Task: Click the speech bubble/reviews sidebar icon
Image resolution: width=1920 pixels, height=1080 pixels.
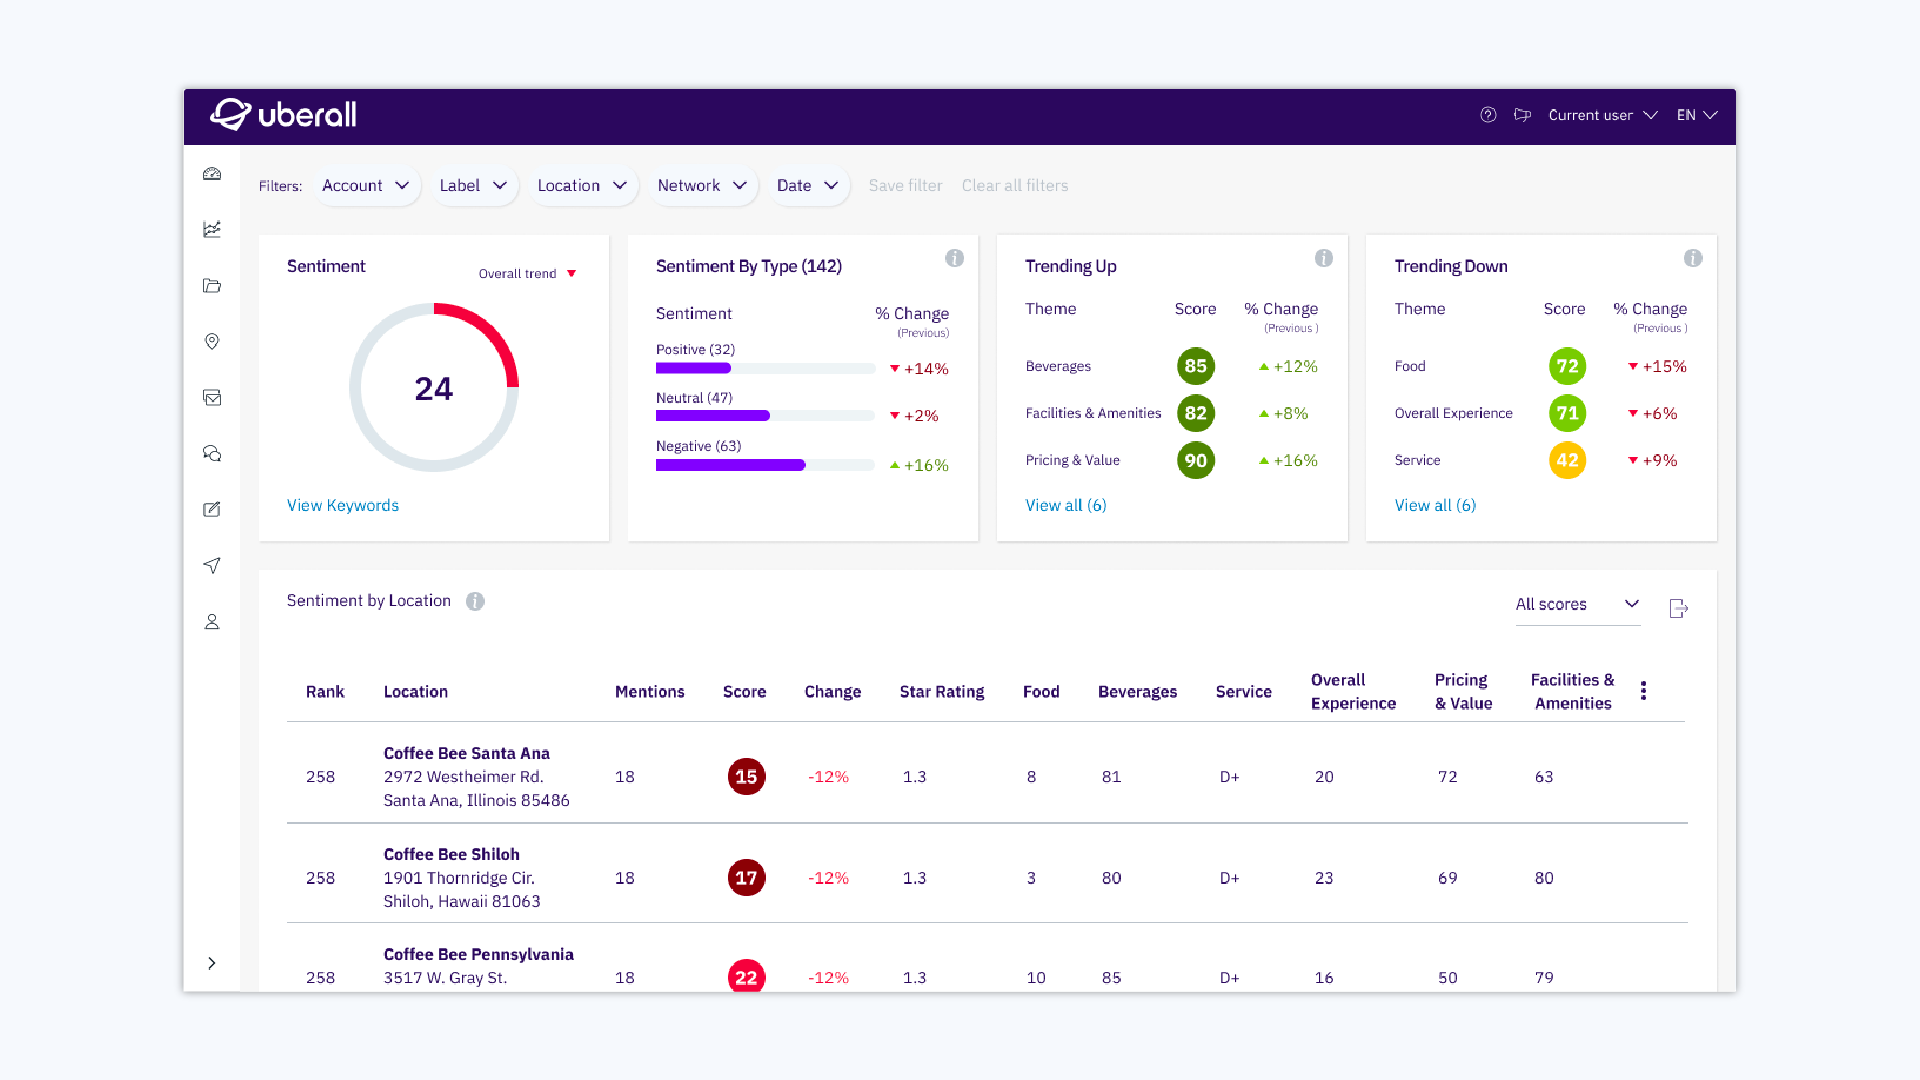Action: tap(211, 452)
